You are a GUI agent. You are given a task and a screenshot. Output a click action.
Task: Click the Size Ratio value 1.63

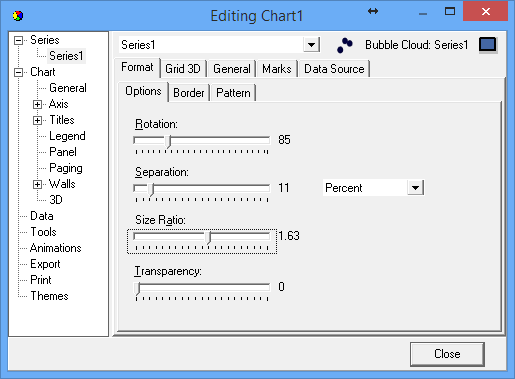click(x=289, y=236)
